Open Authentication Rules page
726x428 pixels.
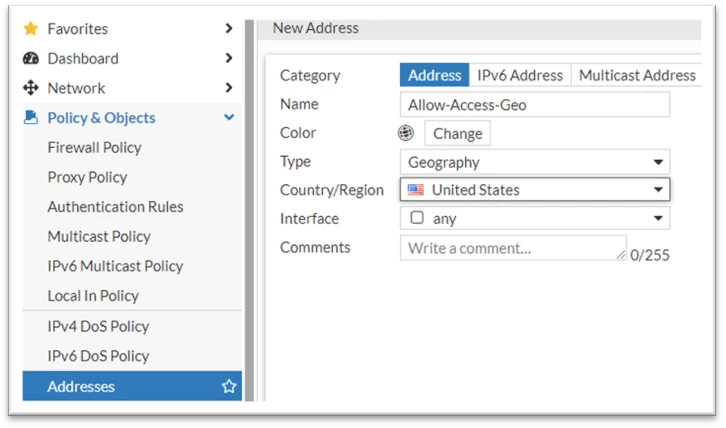click(115, 207)
